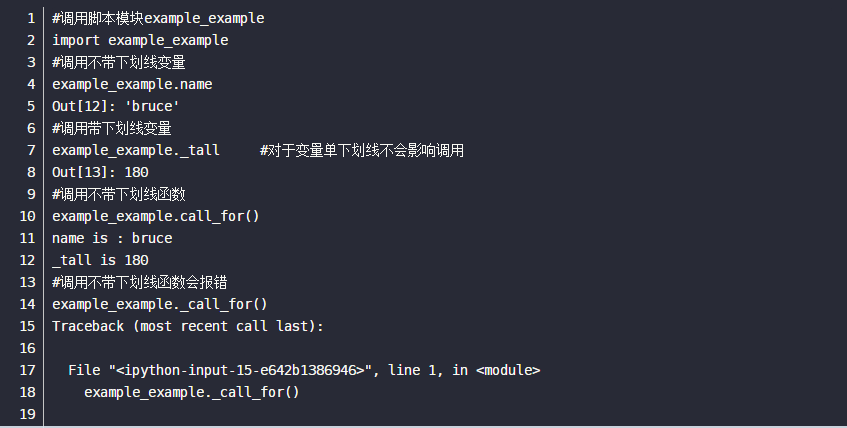Click the Out[13]: 180 output line
This screenshot has width=847, height=428.
coord(100,172)
